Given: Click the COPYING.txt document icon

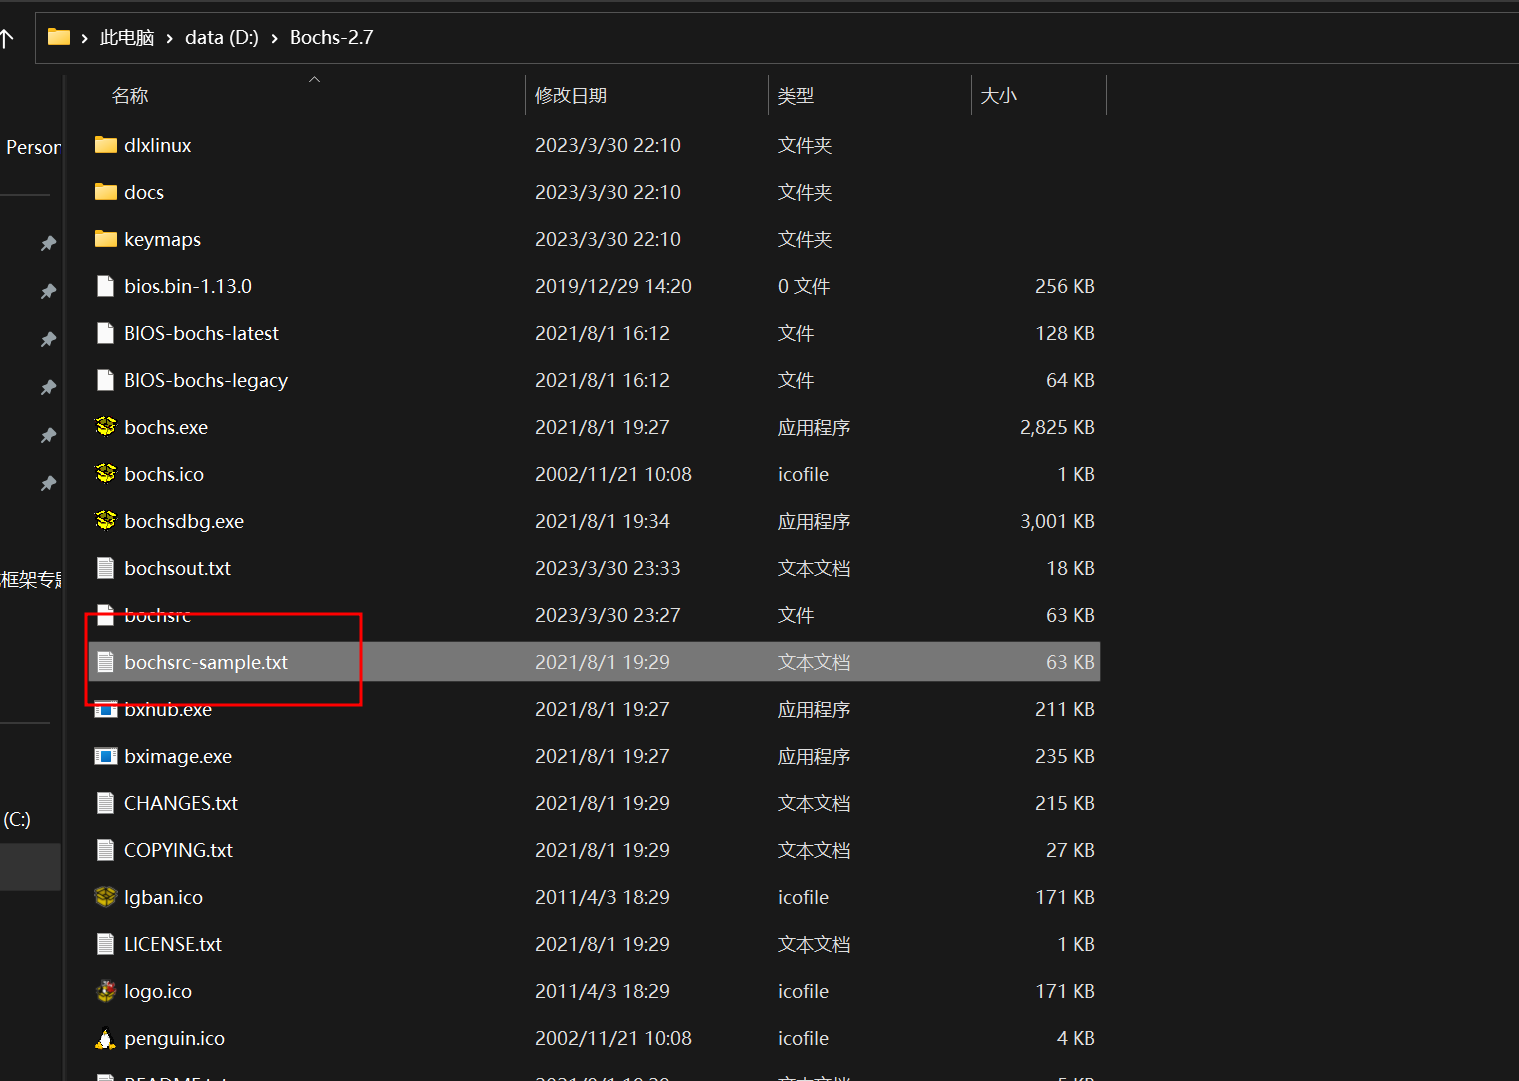Looking at the screenshot, I should 105,850.
